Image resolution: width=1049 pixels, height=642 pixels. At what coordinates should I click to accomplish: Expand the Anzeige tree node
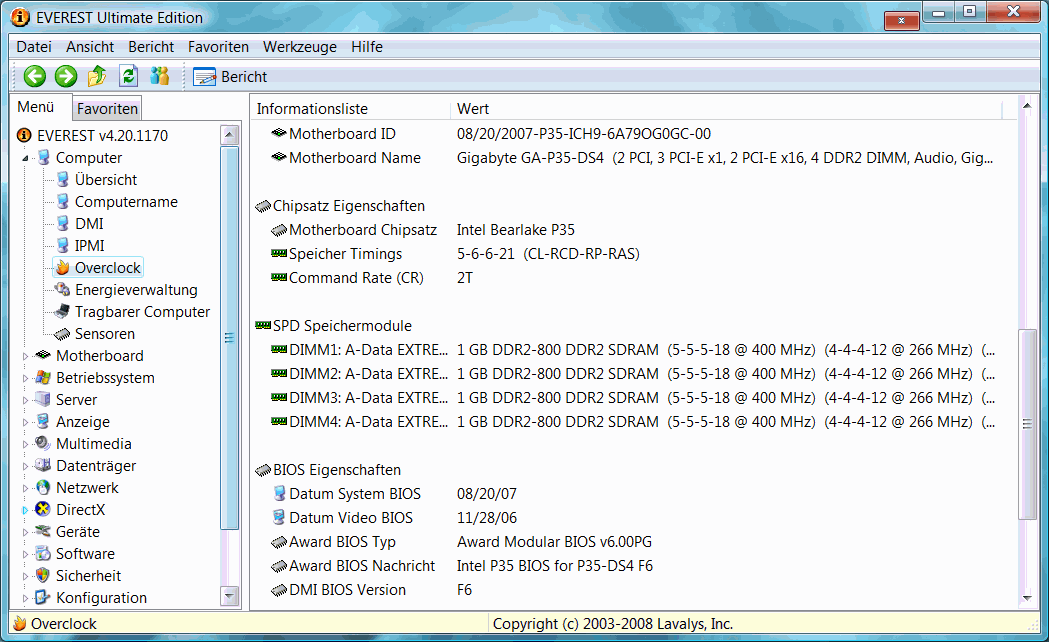pos(25,423)
